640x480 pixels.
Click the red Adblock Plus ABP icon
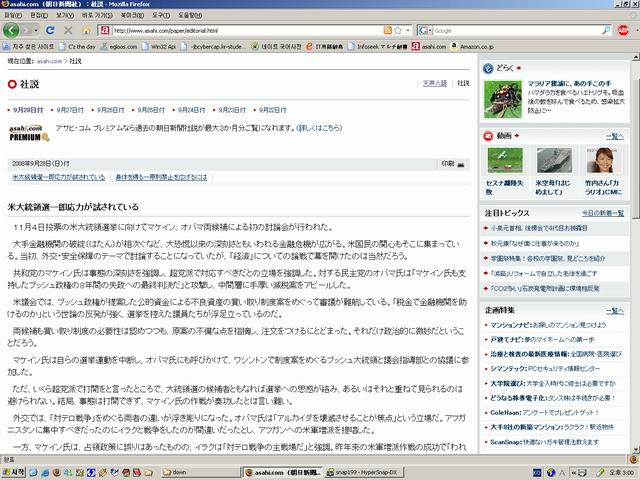(x=622, y=30)
